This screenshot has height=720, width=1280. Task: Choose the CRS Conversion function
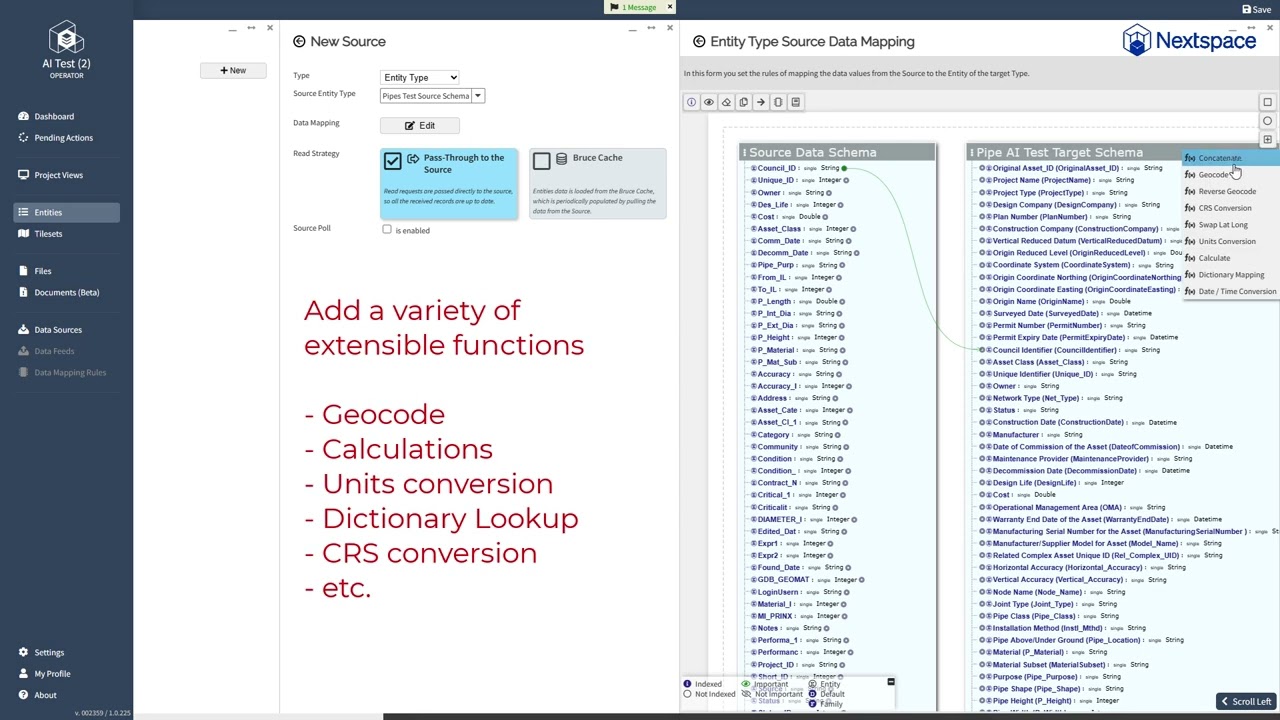1229,208
